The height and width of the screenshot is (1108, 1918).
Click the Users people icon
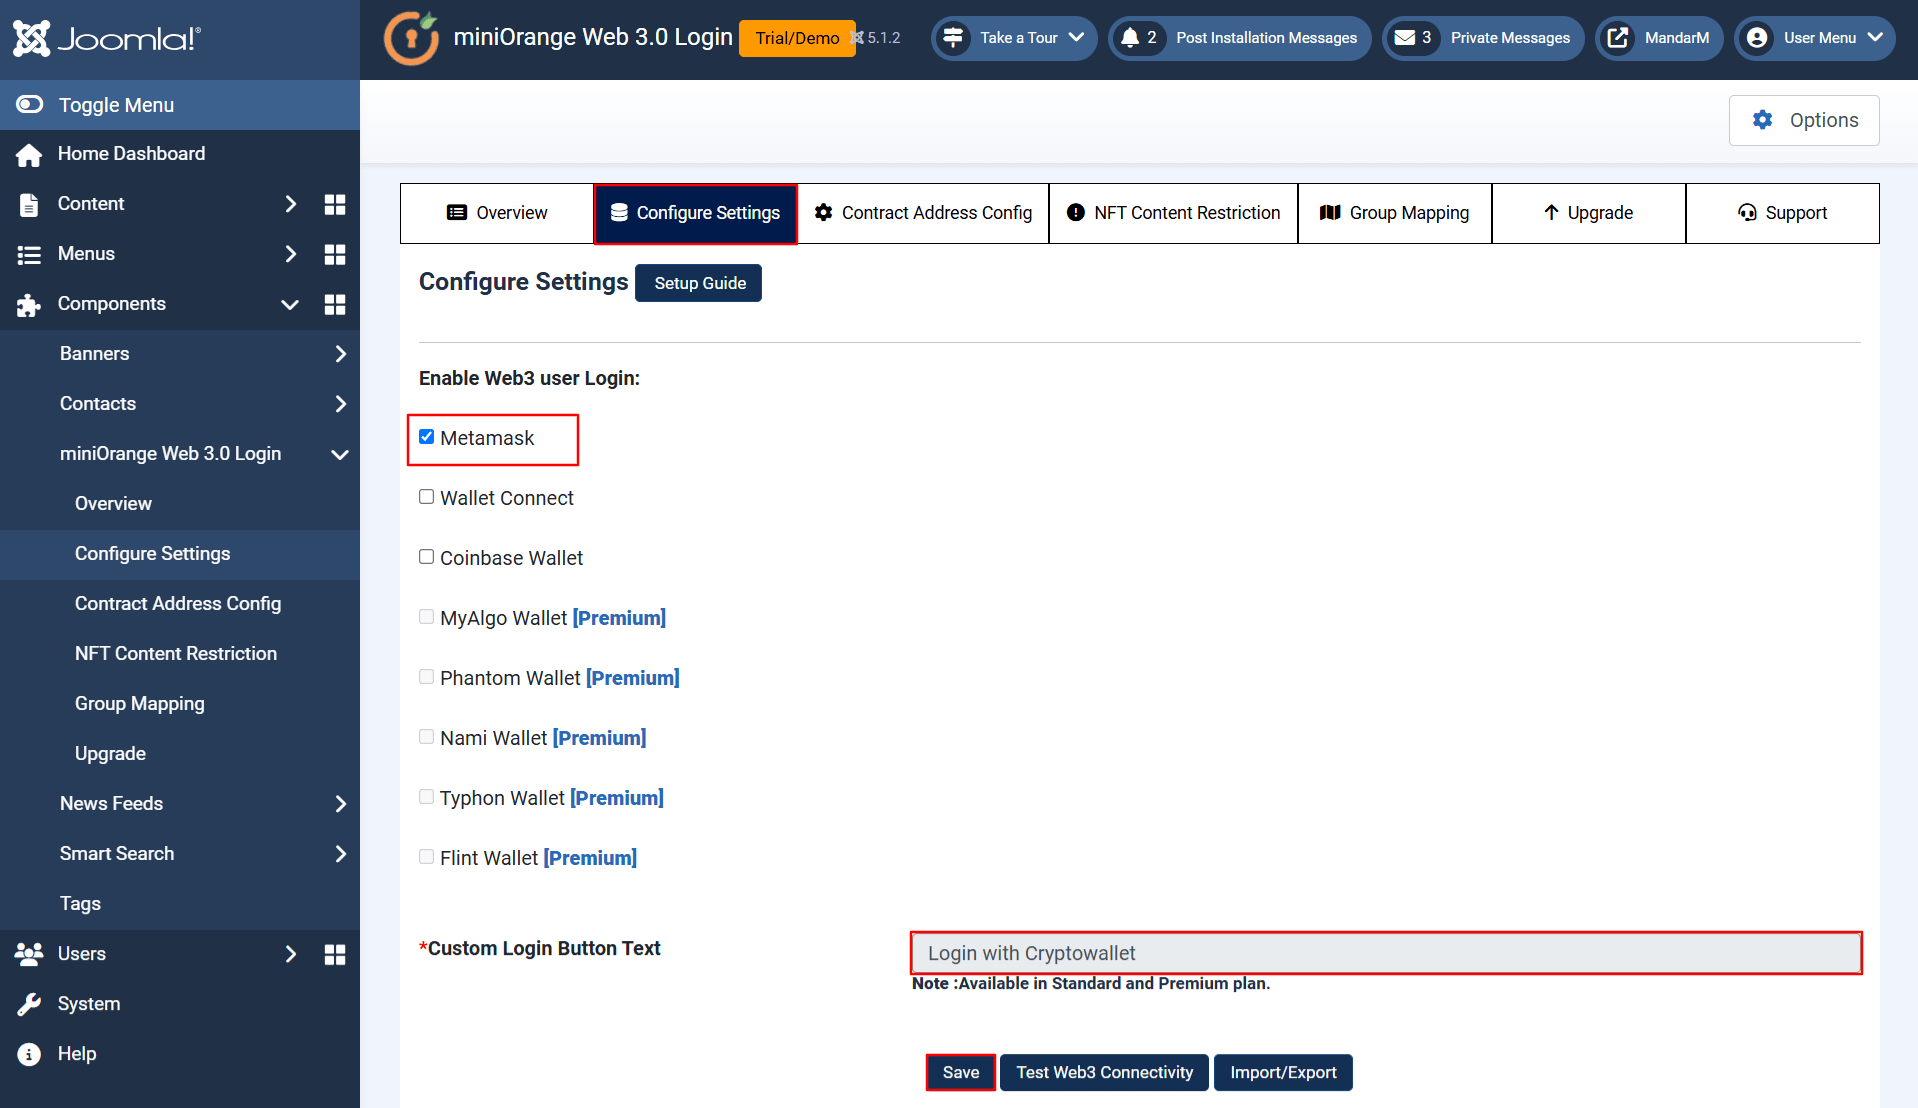[29, 954]
